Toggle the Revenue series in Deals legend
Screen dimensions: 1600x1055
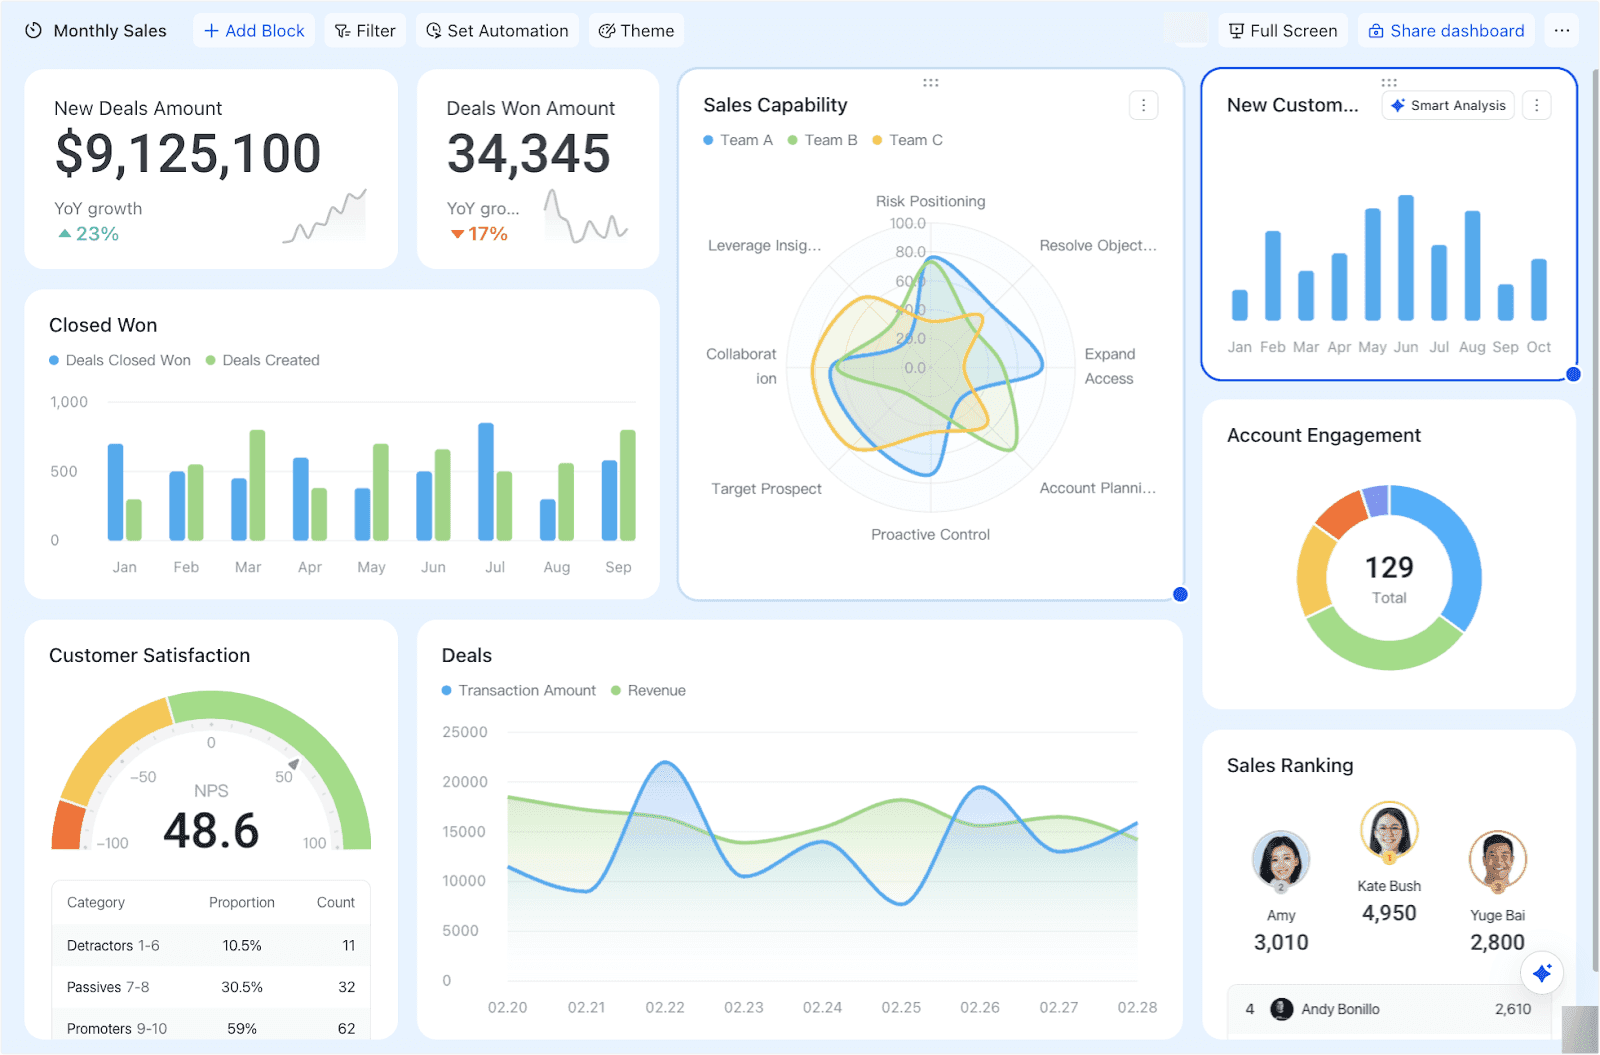(x=648, y=690)
